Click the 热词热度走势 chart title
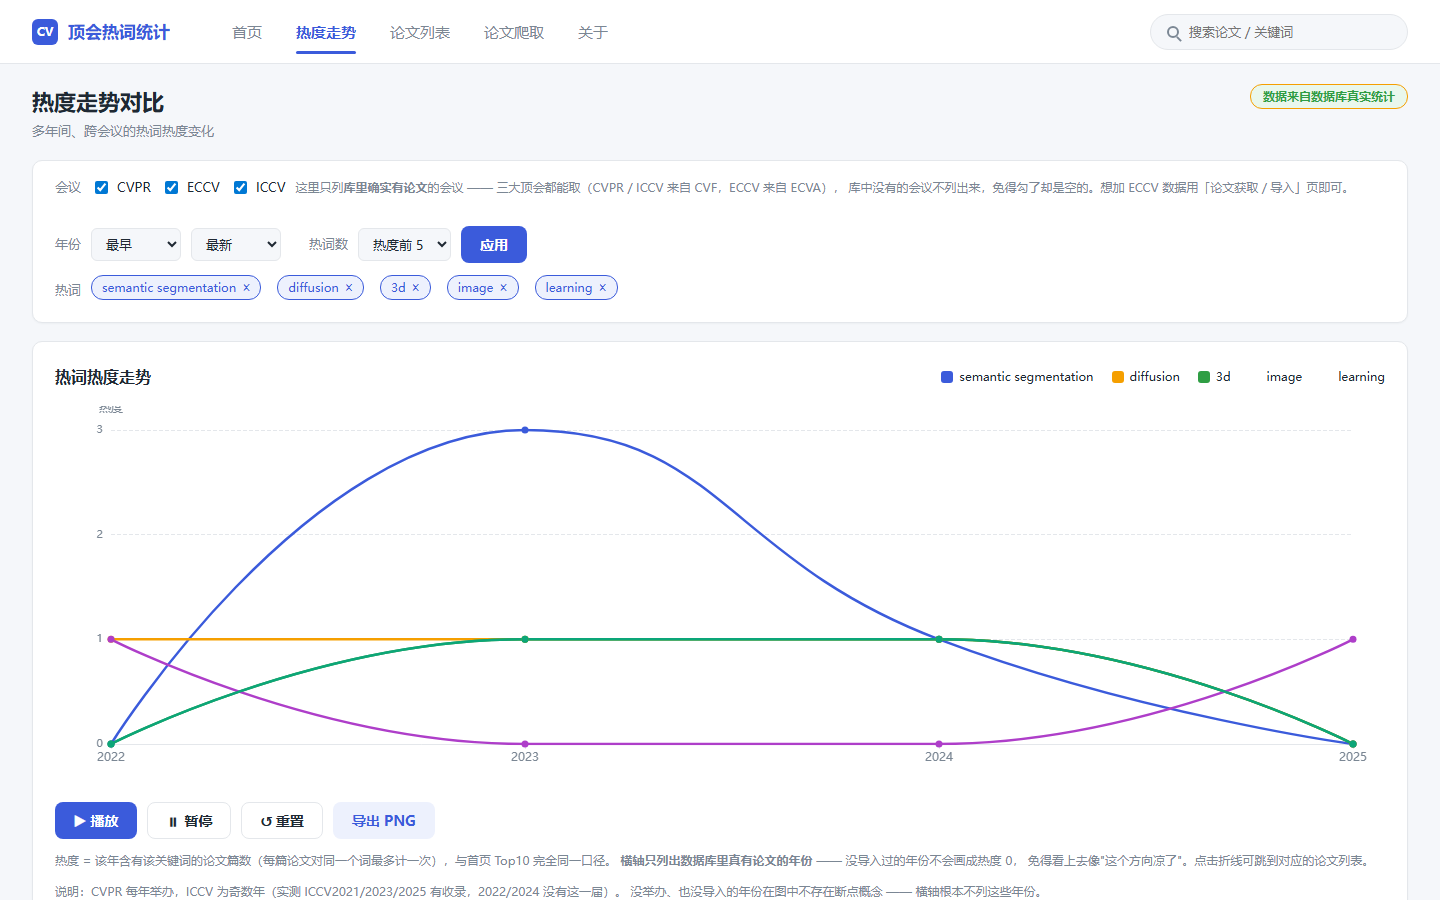This screenshot has width=1440, height=900. (x=103, y=377)
